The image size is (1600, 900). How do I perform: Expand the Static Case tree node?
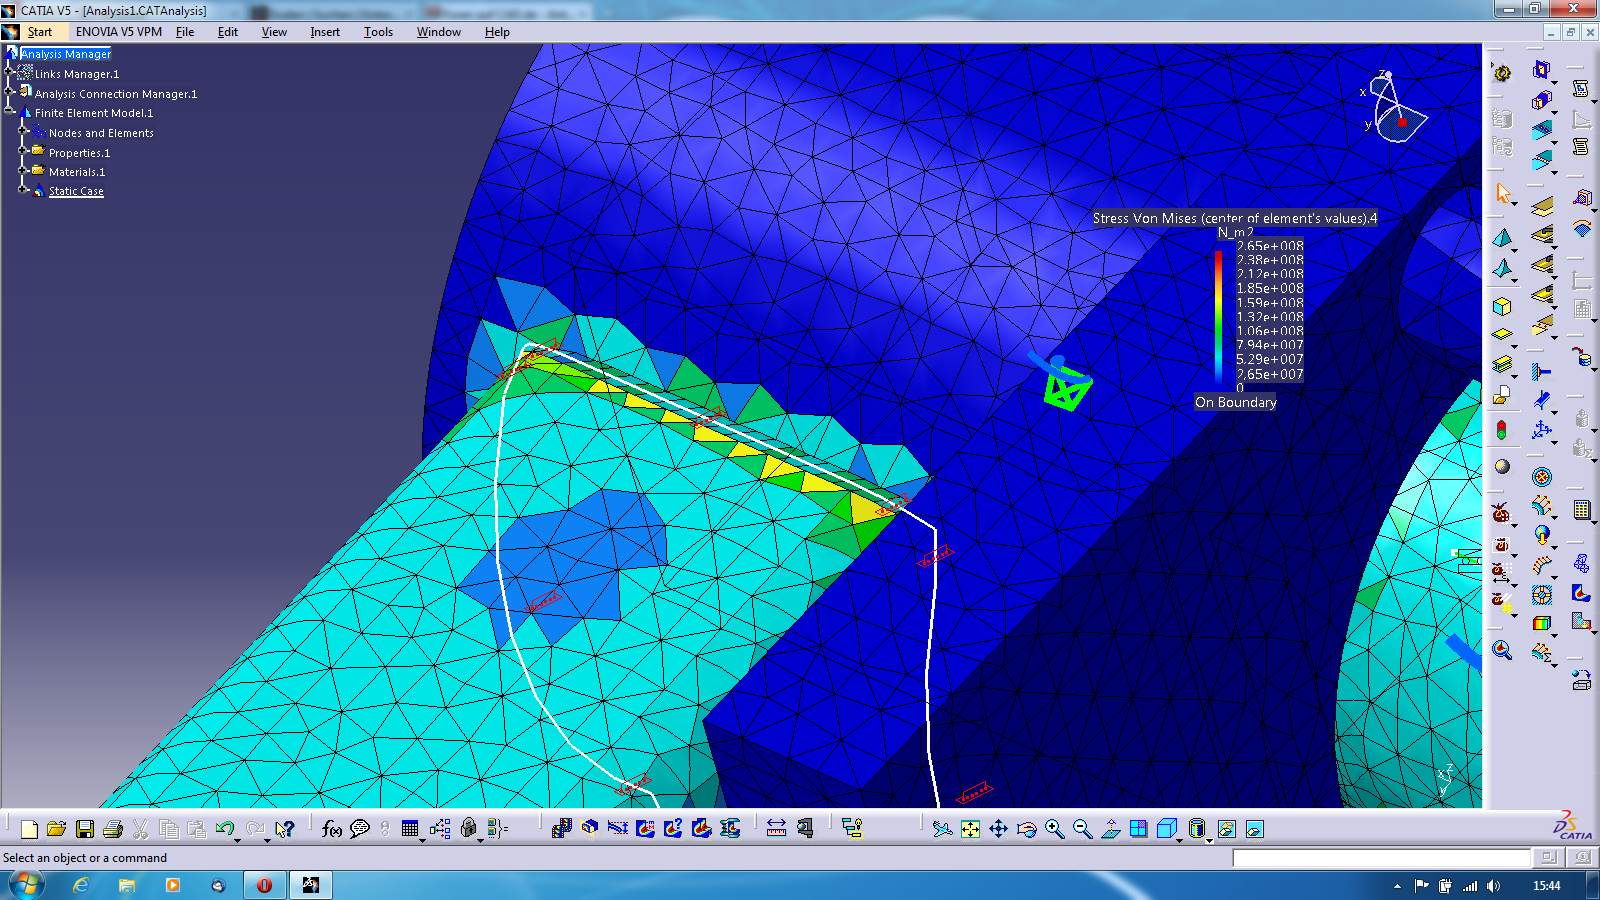(23, 189)
